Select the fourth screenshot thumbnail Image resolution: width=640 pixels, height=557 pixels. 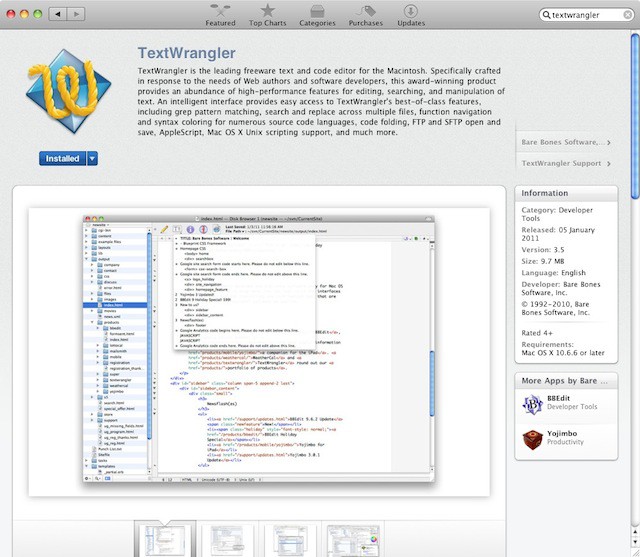click(352, 539)
